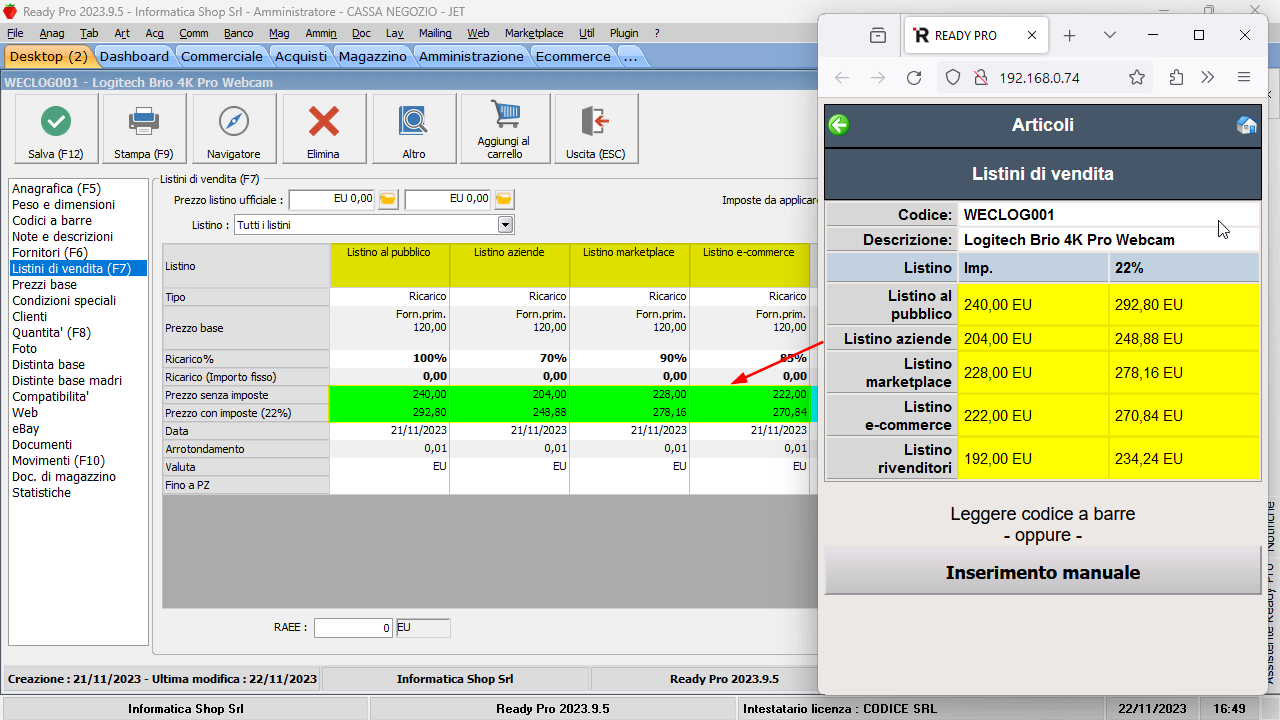This screenshot has height=720, width=1280.
Task: Add the article with Aggiungi al carrello
Action: point(504,129)
